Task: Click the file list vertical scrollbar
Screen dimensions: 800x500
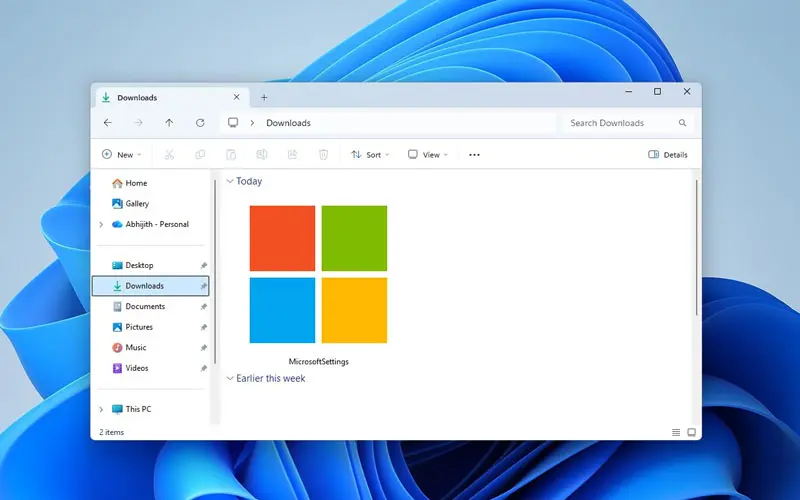Action: [696, 247]
